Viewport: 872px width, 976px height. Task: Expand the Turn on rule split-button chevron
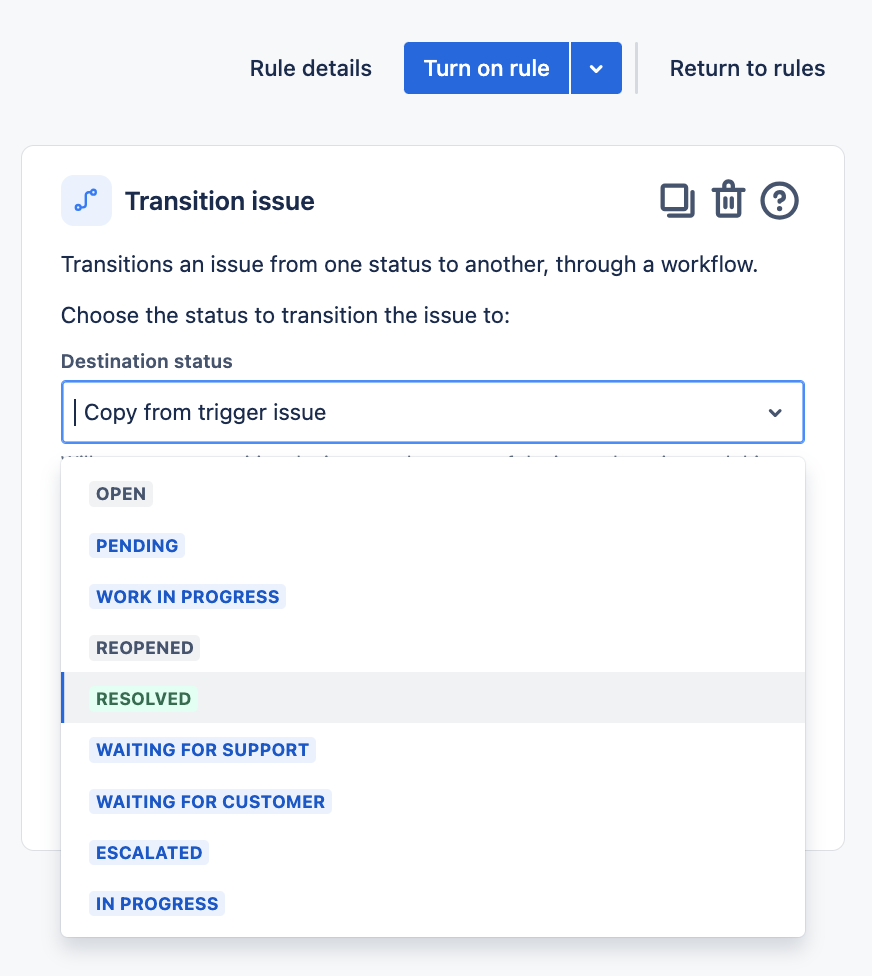tap(596, 68)
